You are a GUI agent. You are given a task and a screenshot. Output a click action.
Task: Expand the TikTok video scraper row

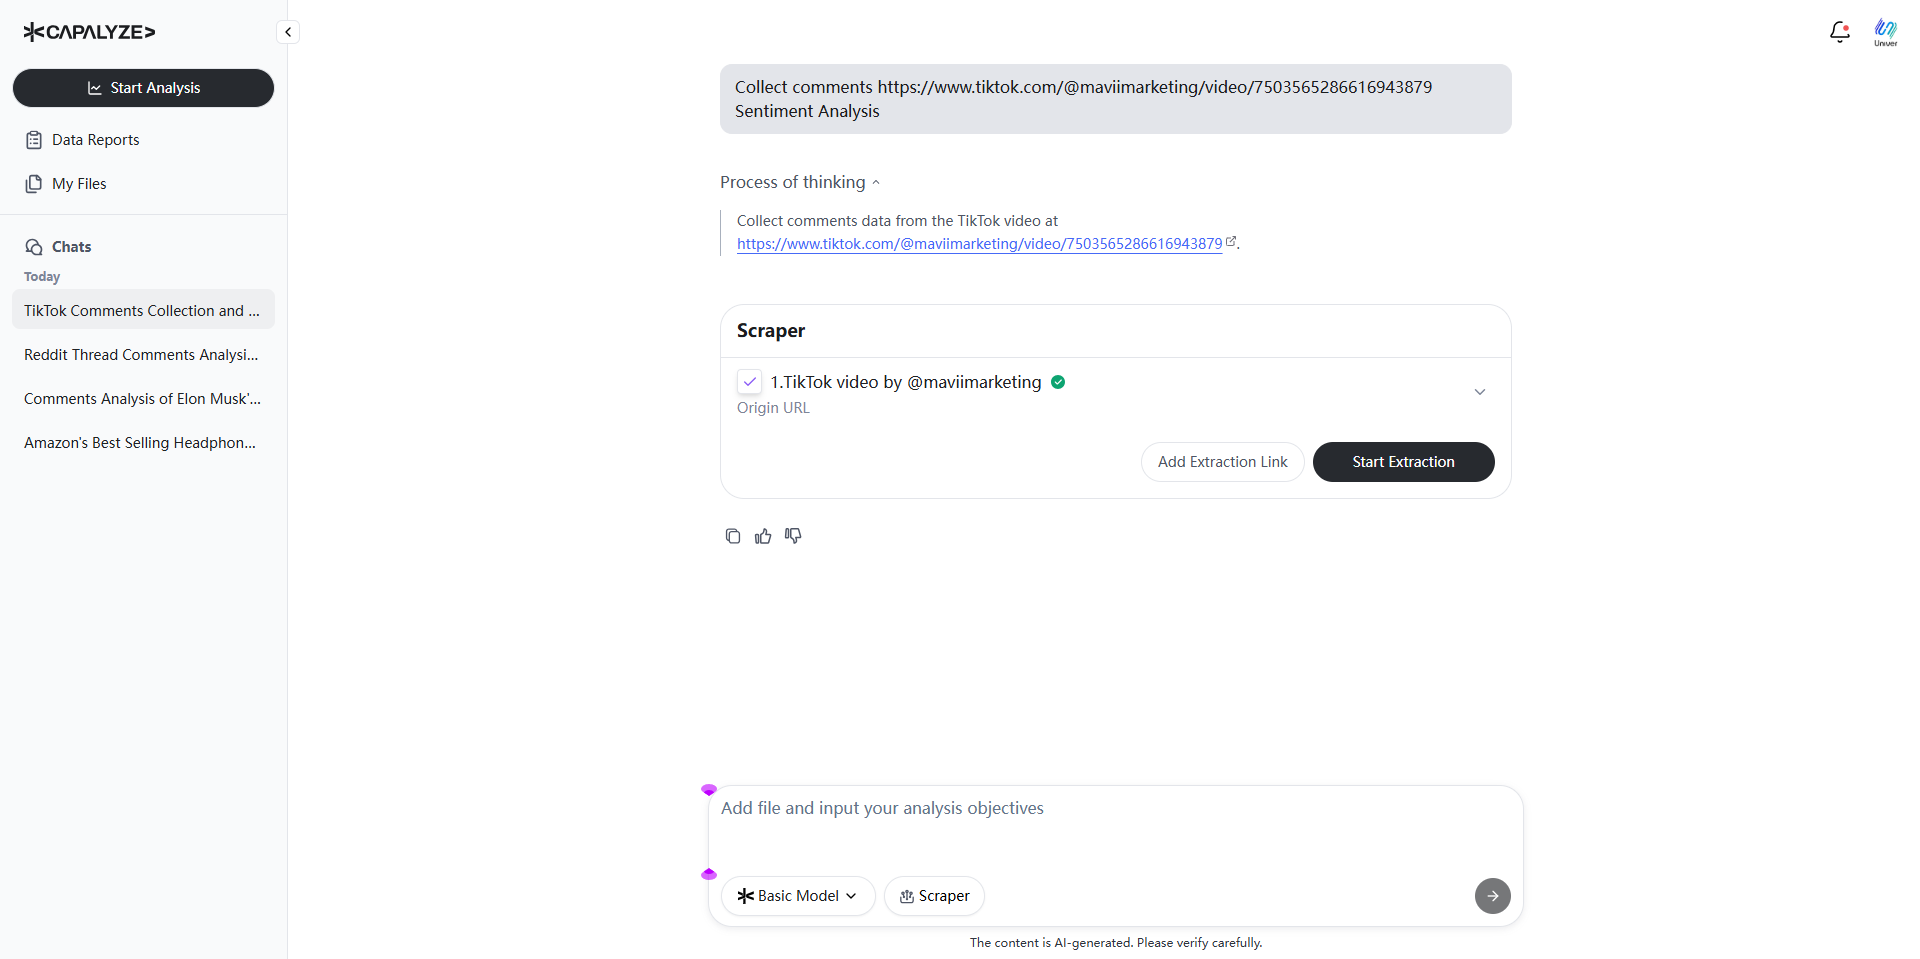pyautogui.click(x=1480, y=392)
